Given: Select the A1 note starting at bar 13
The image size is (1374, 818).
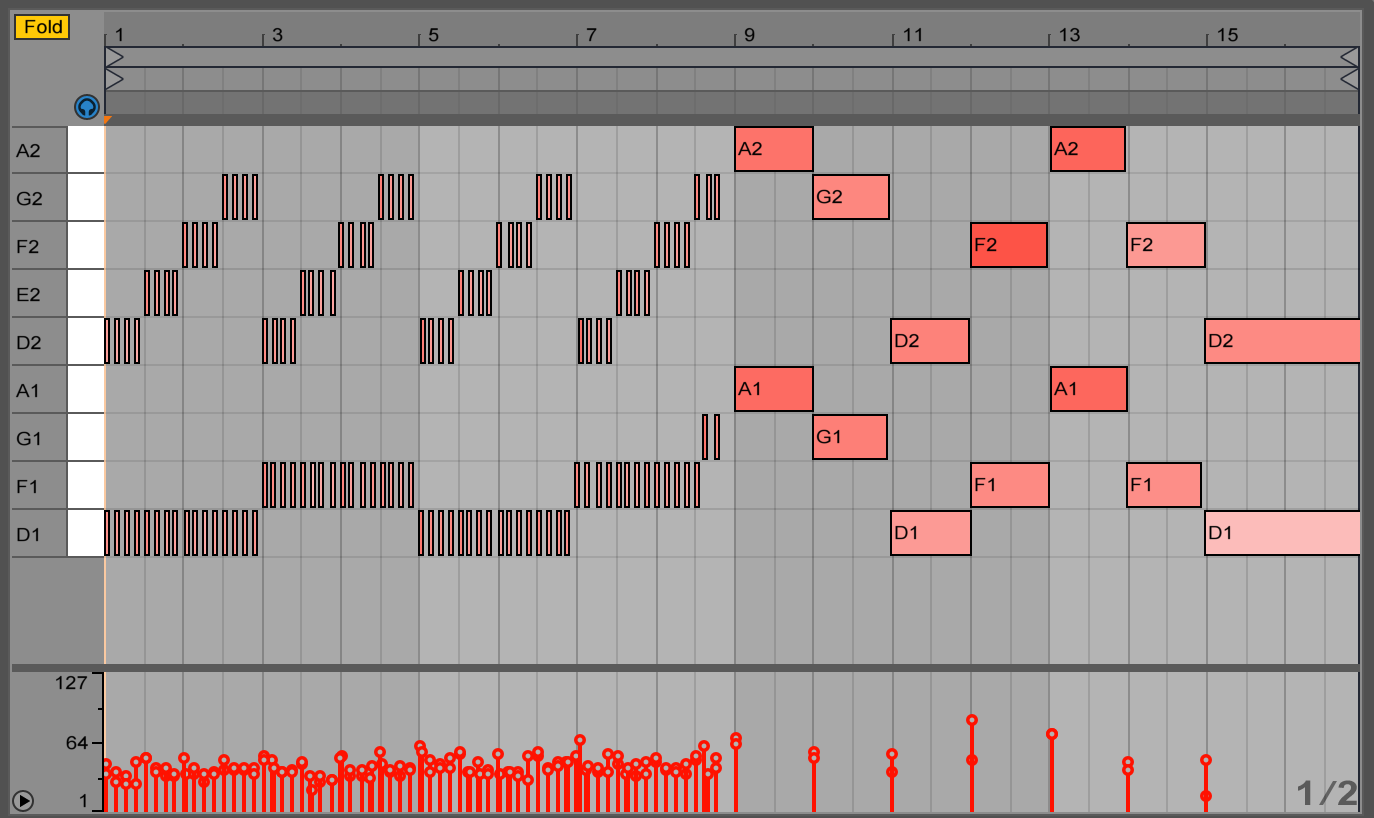Looking at the screenshot, I should [x=1089, y=389].
